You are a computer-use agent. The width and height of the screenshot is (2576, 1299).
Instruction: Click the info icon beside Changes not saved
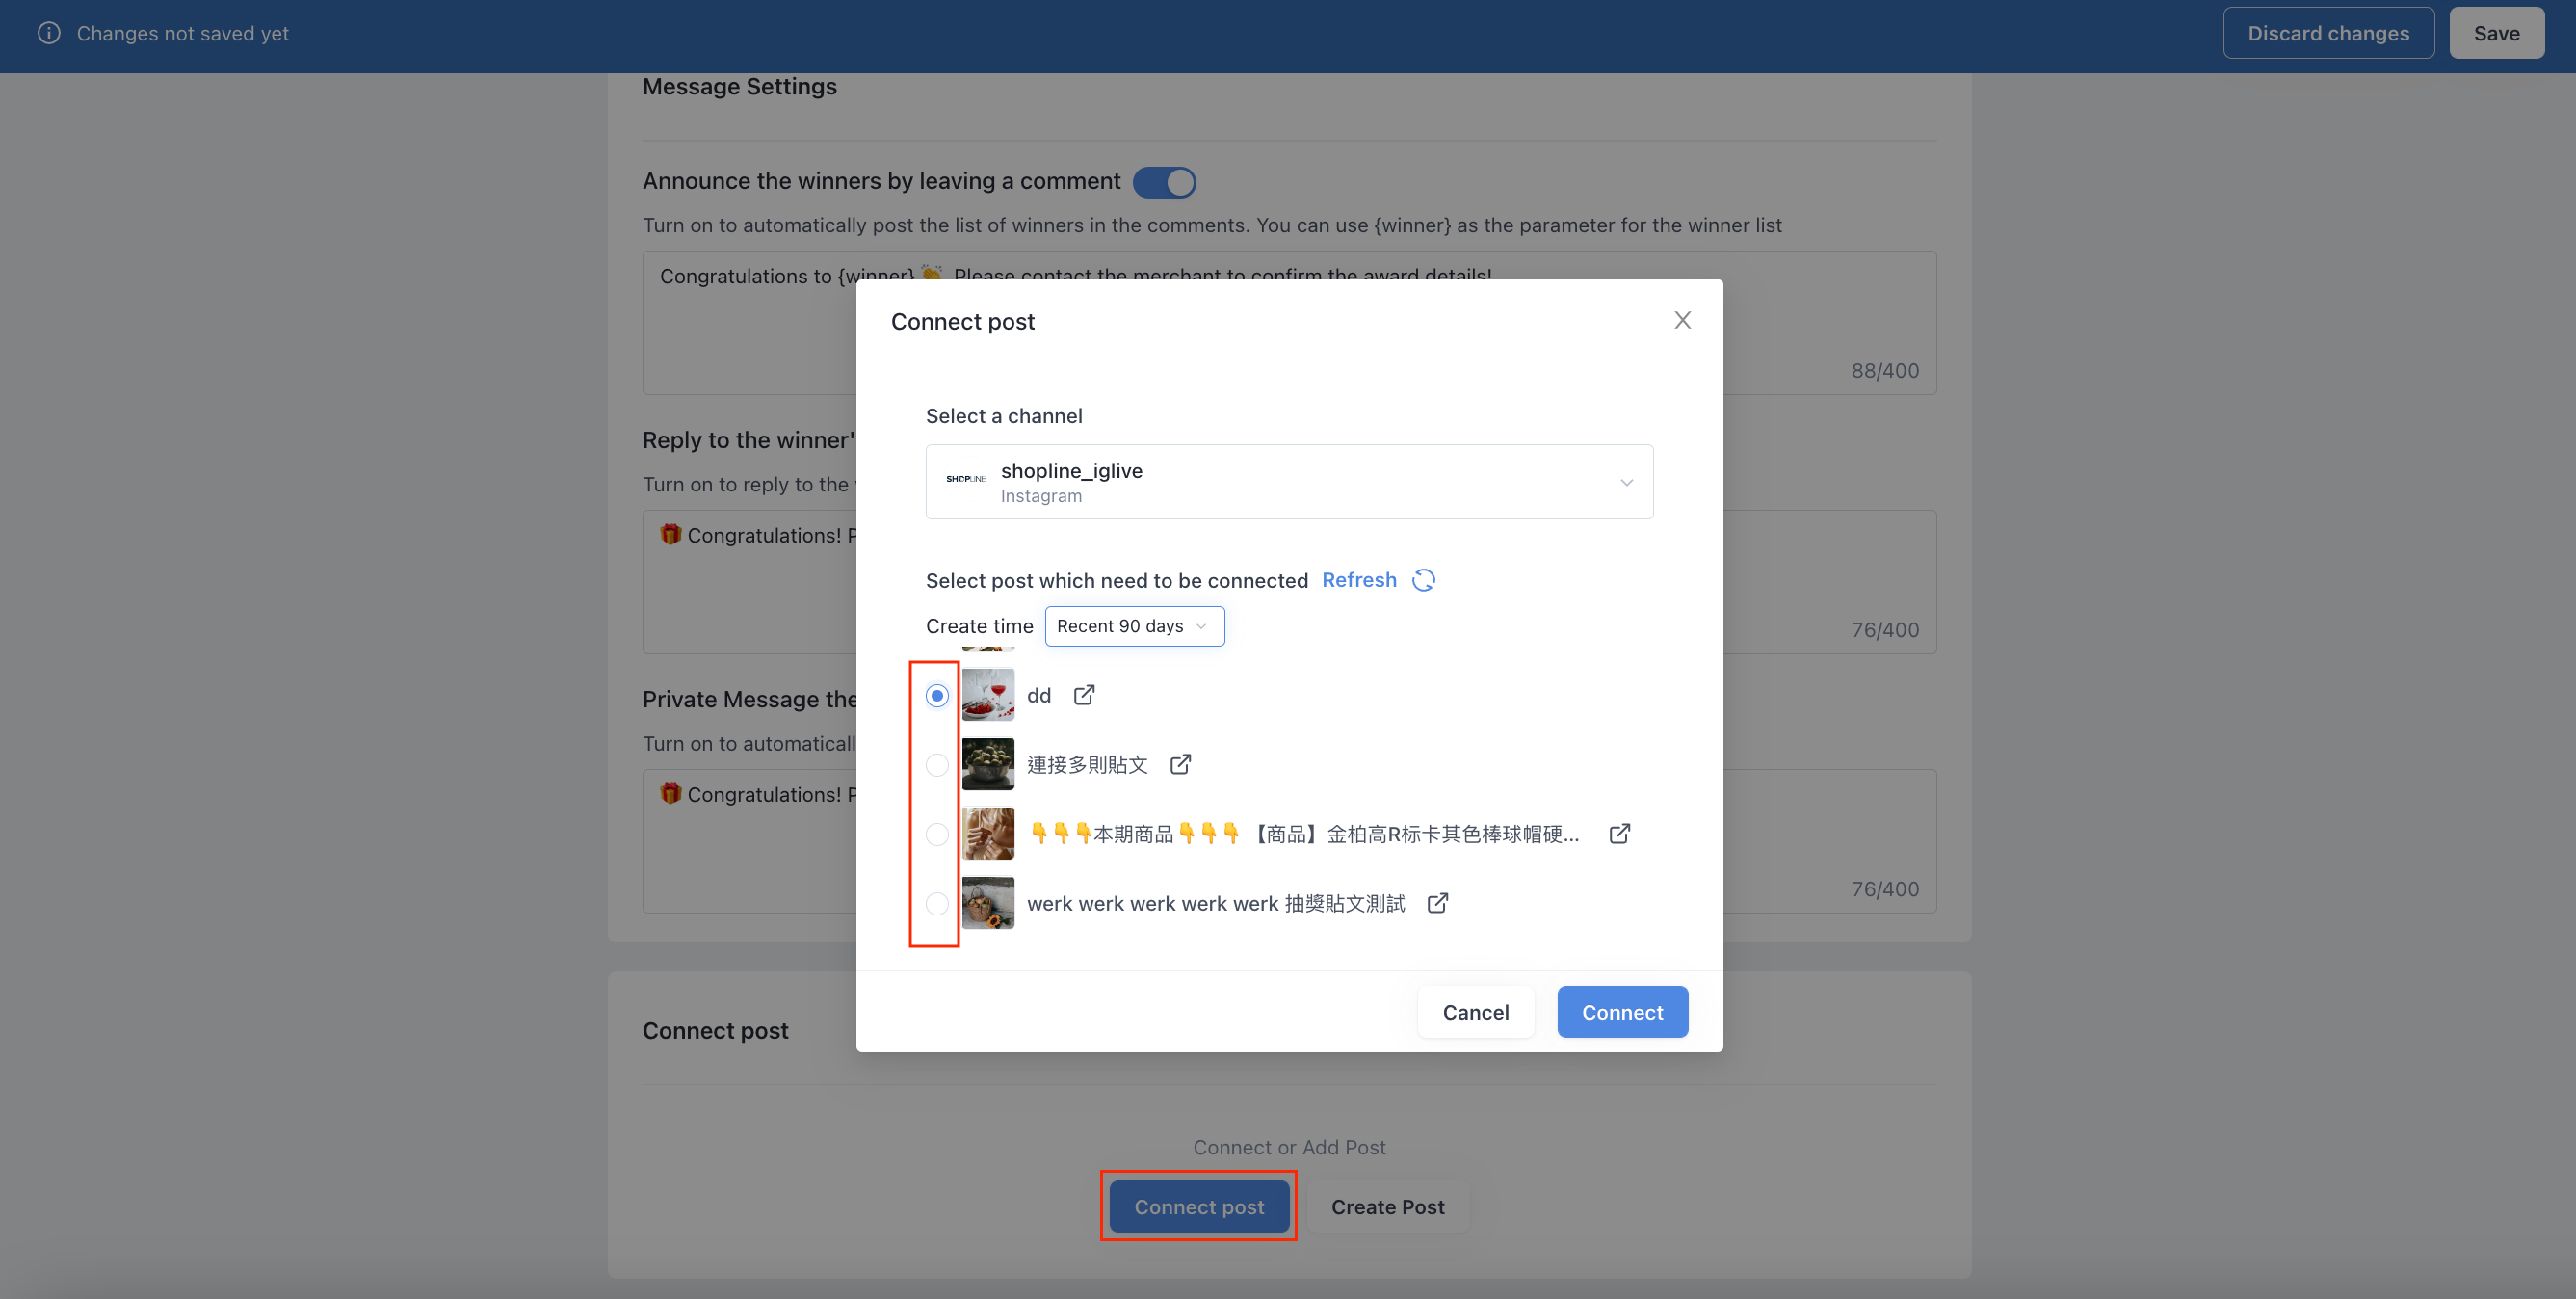pos(49,33)
